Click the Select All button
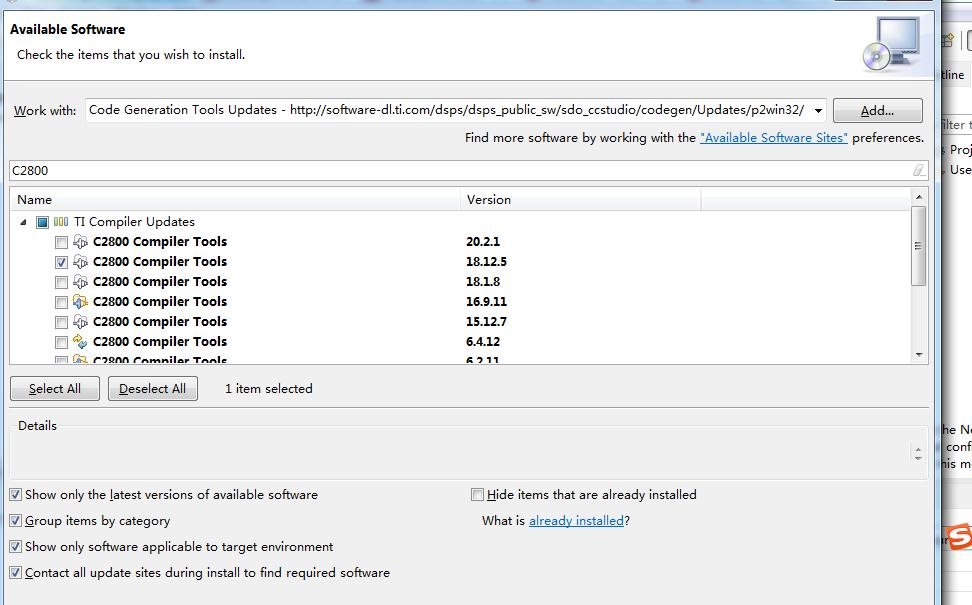 (x=55, y=389)
